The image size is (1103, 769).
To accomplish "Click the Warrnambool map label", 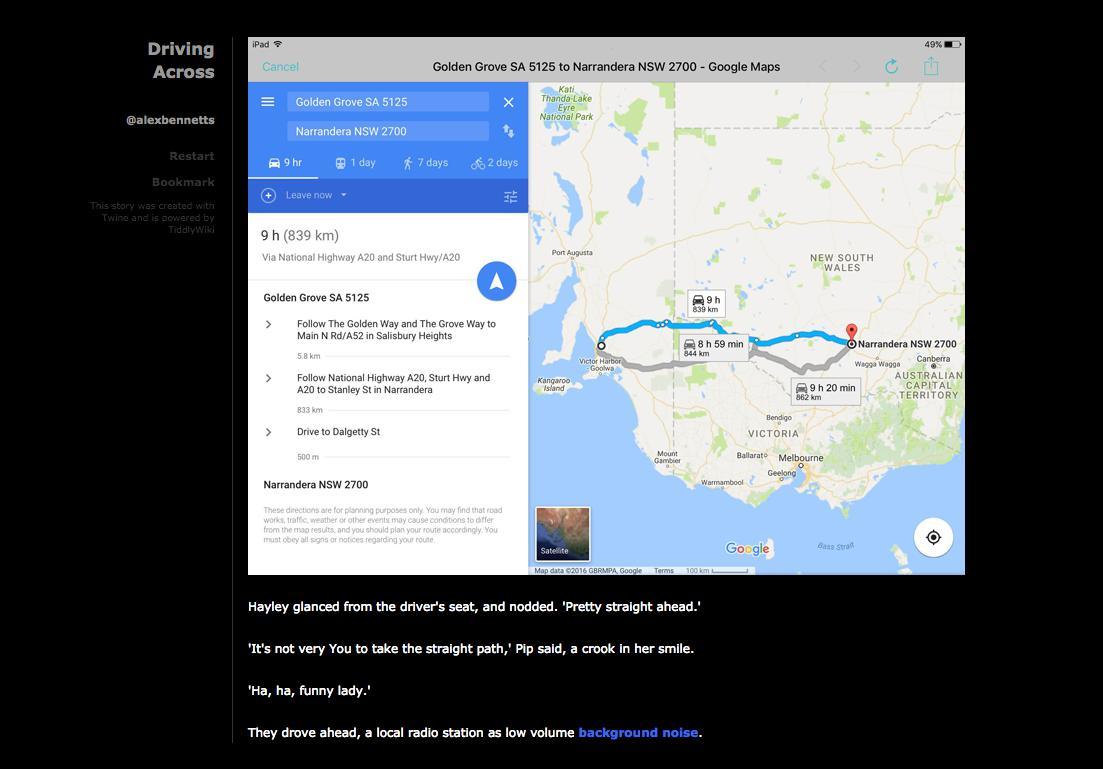I will (722, 483).
